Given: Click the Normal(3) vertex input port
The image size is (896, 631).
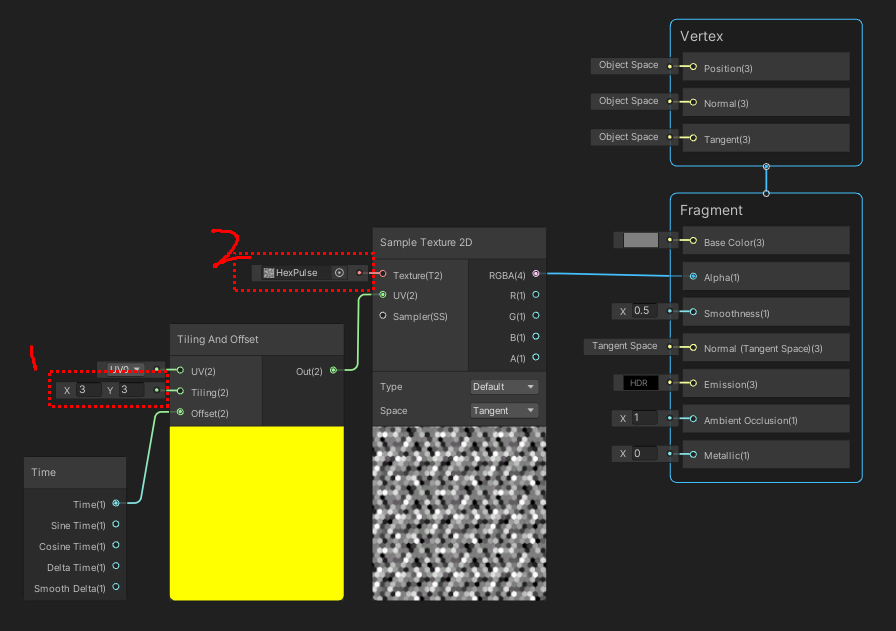Looking at the screenshot, I should click(x=693, y=102).
